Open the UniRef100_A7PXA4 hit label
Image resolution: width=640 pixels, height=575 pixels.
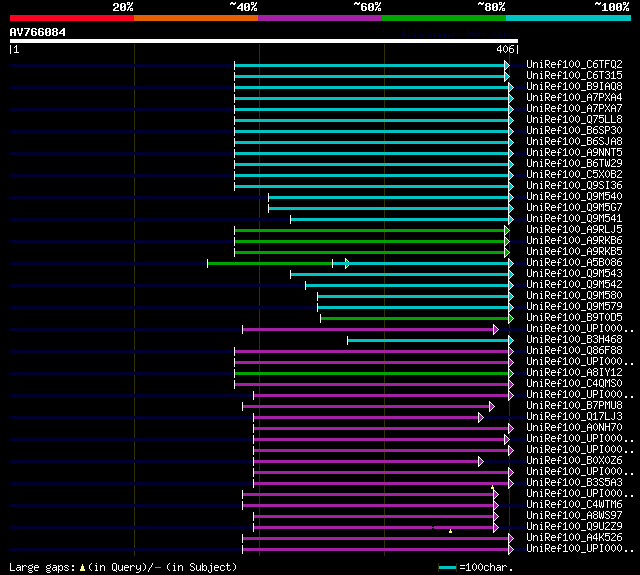[574, 98]
